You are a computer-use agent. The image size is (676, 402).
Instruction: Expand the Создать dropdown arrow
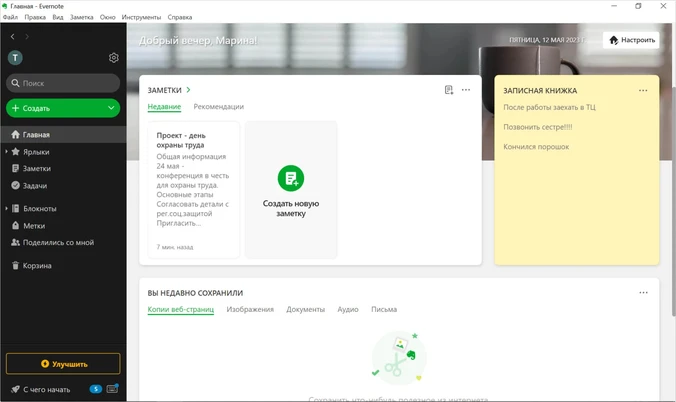click(111, 108)
